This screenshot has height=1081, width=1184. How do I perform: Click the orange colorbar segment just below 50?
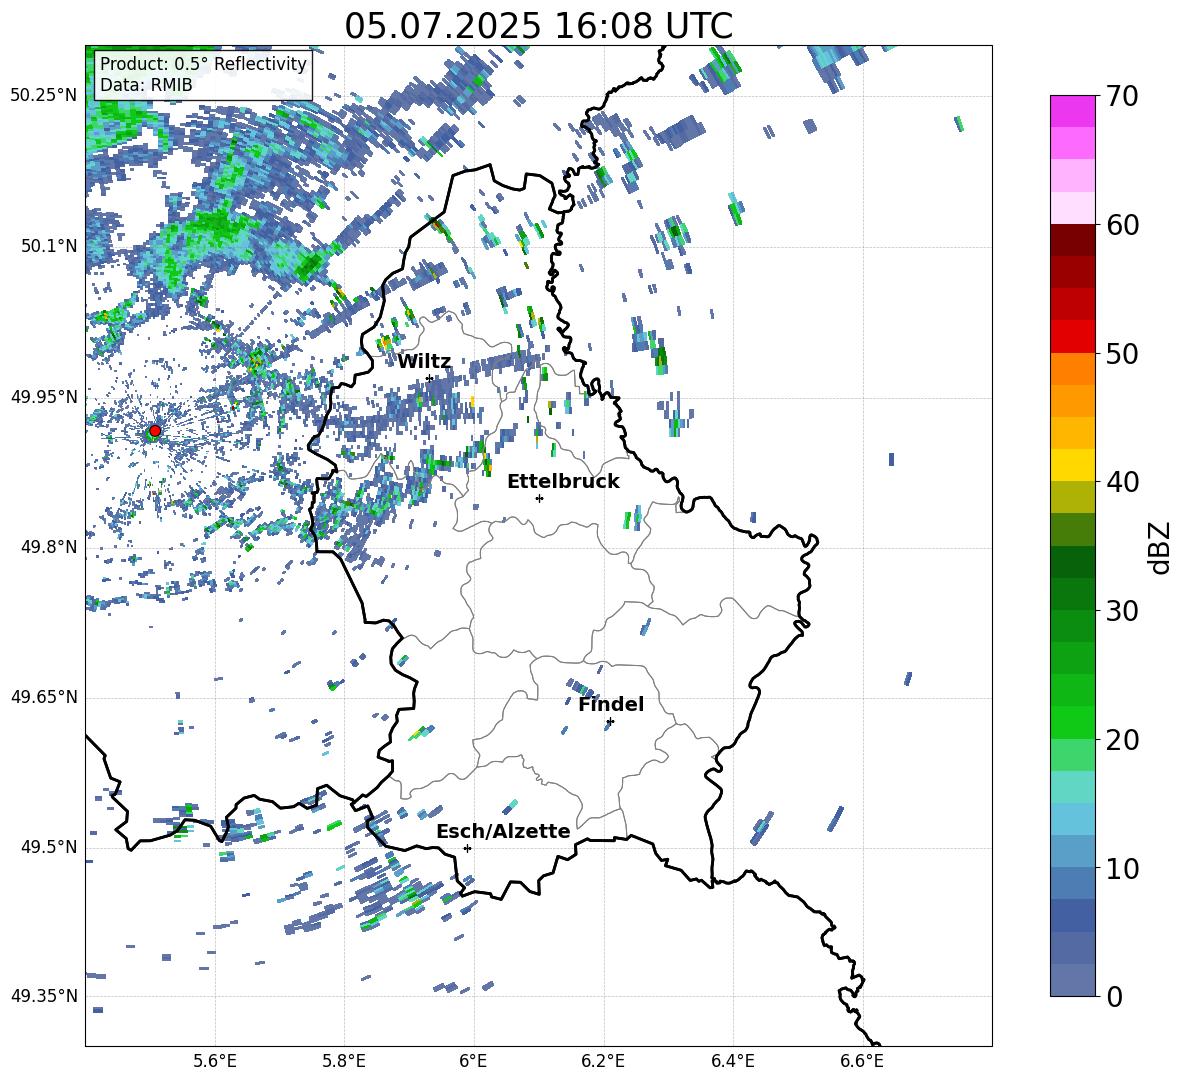[1073, 369]
